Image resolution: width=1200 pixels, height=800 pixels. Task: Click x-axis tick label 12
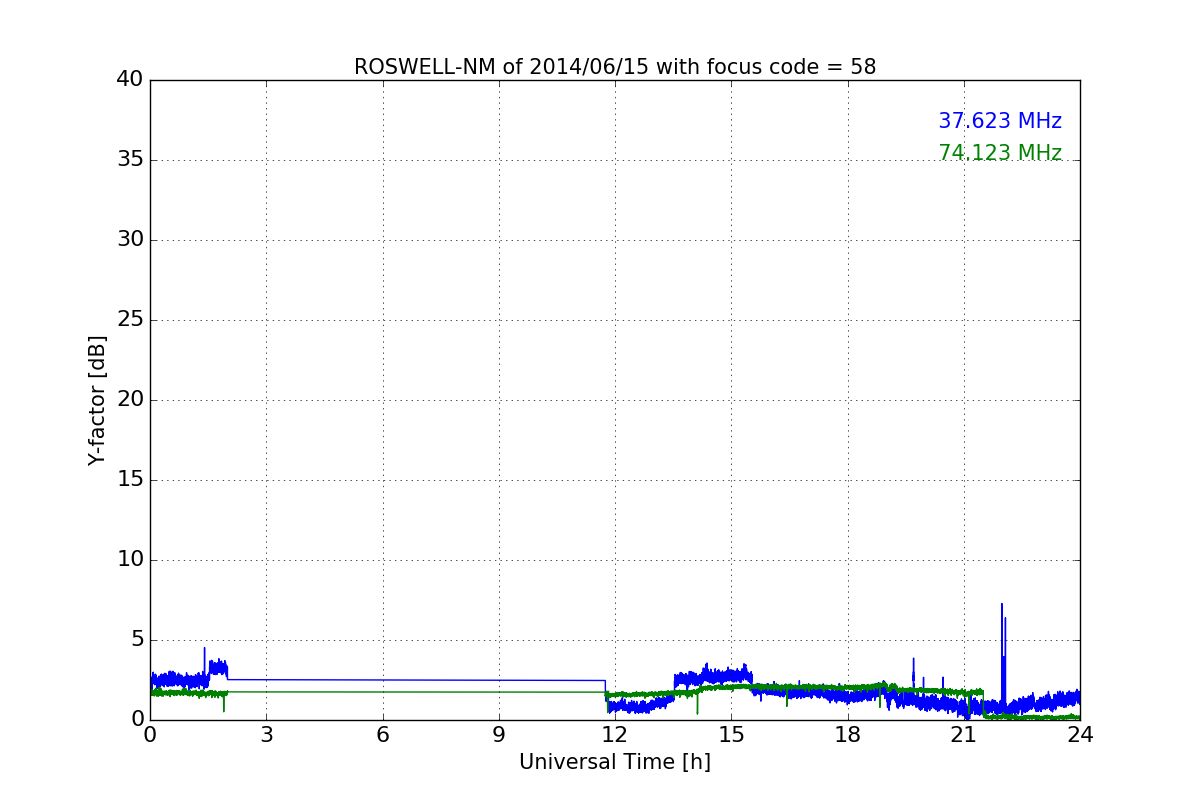coord(615,735)
